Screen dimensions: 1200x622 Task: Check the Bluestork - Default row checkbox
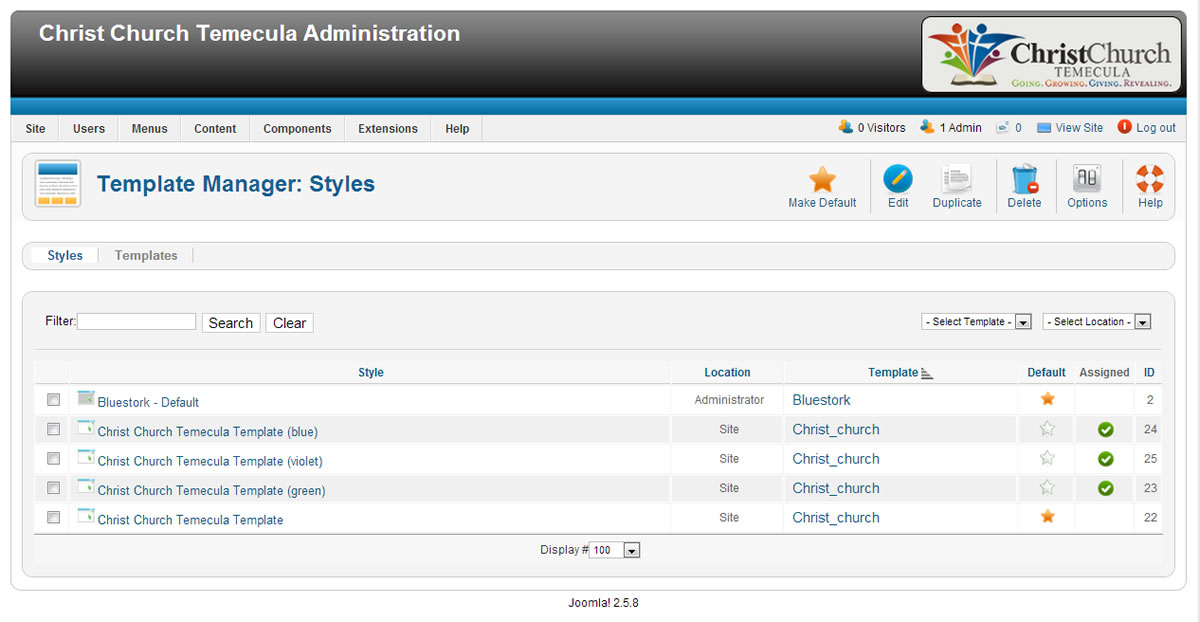[x=53, y=400]
